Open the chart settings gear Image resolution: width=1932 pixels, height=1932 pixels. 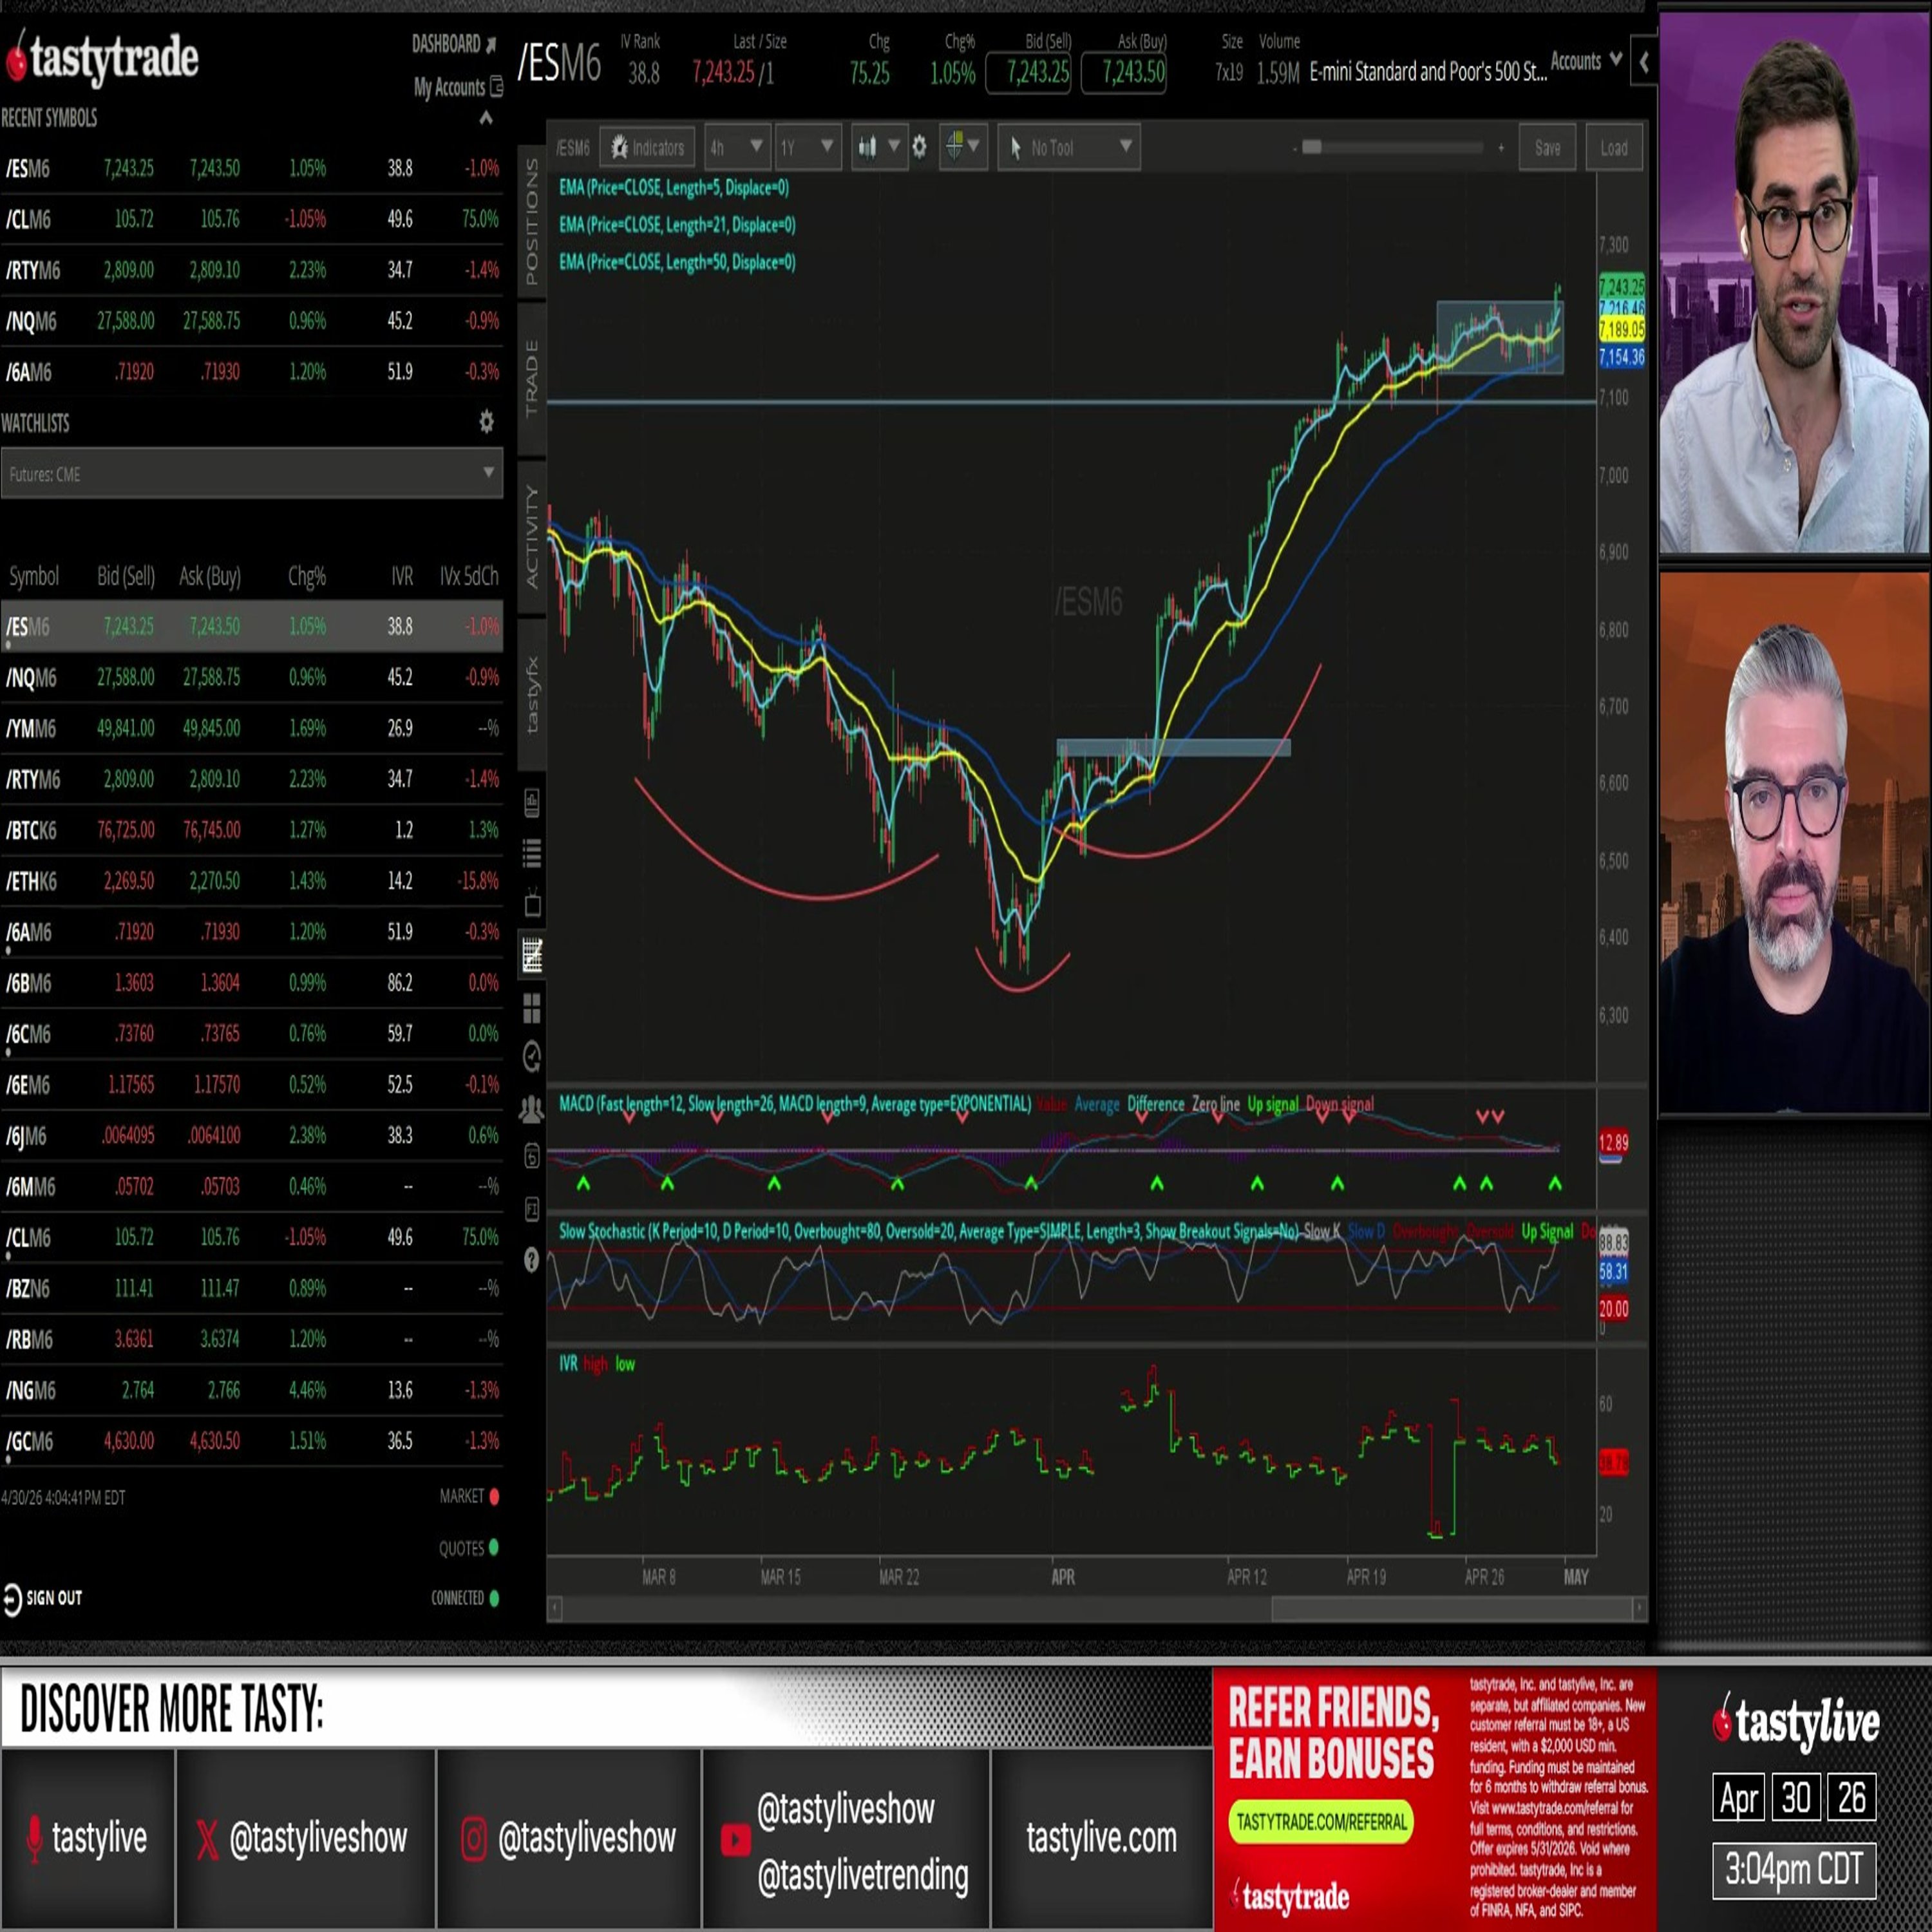tap(919, 148)
